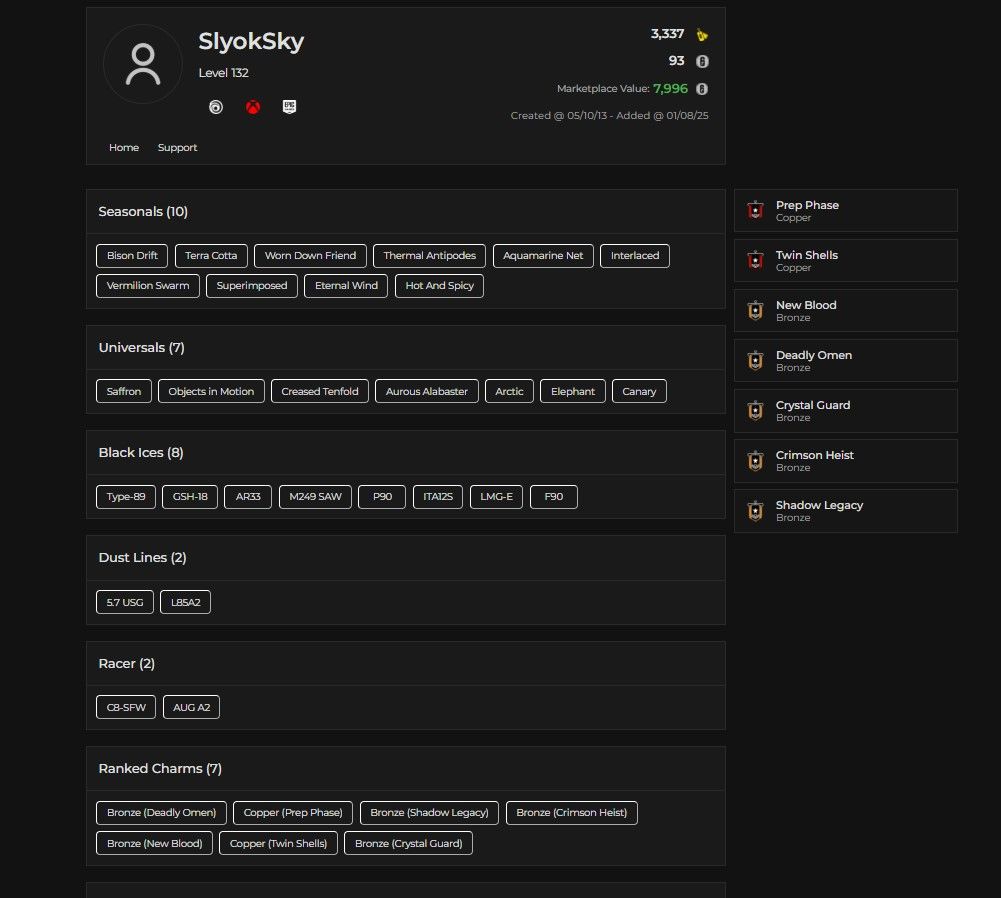1001x898 pixels.
Task: Select the AR33 Black Ice tag
Action: click(248, 497)
